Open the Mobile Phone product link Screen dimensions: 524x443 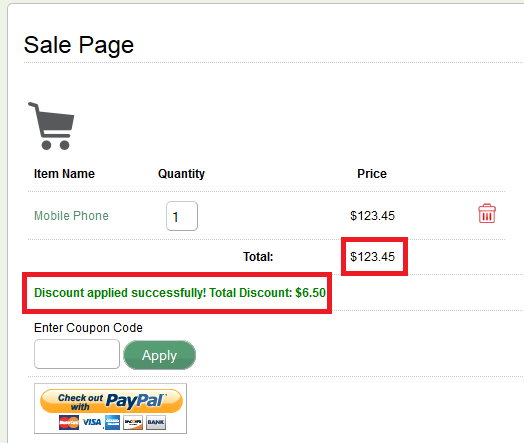(x=72, y=216)
